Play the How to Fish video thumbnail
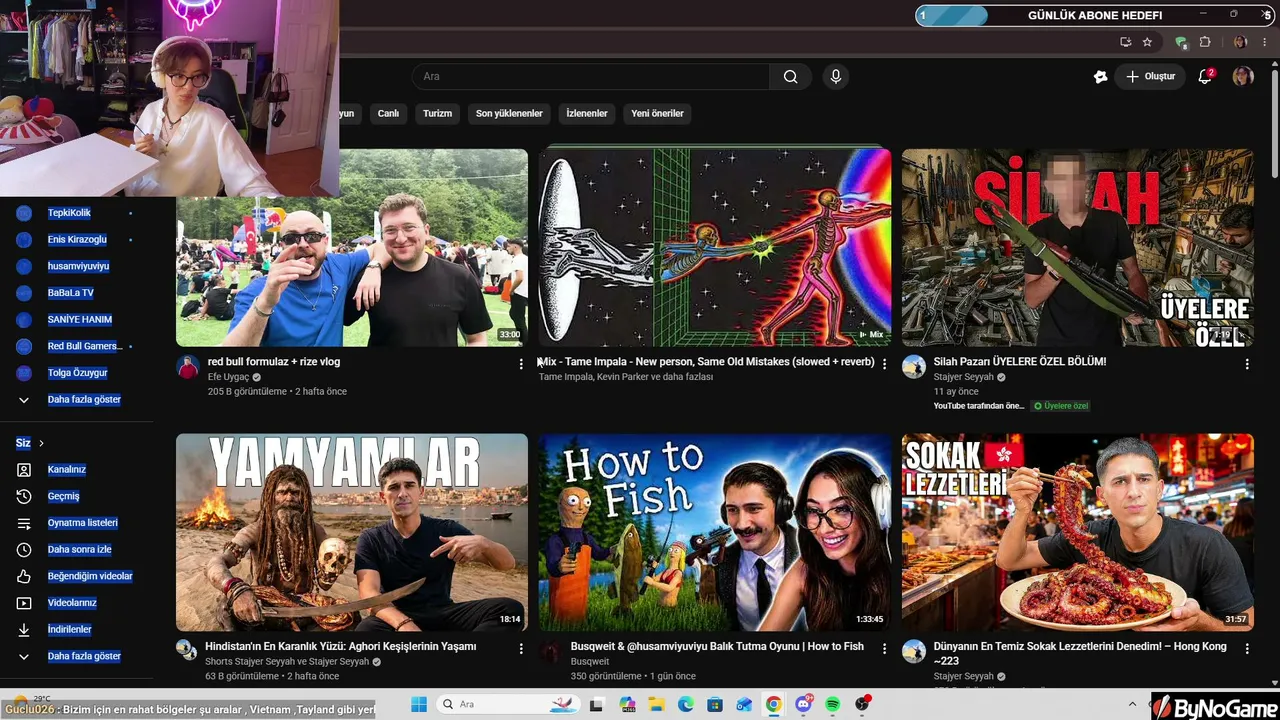This screenshot has height=720, width=1280. point(715,532)
